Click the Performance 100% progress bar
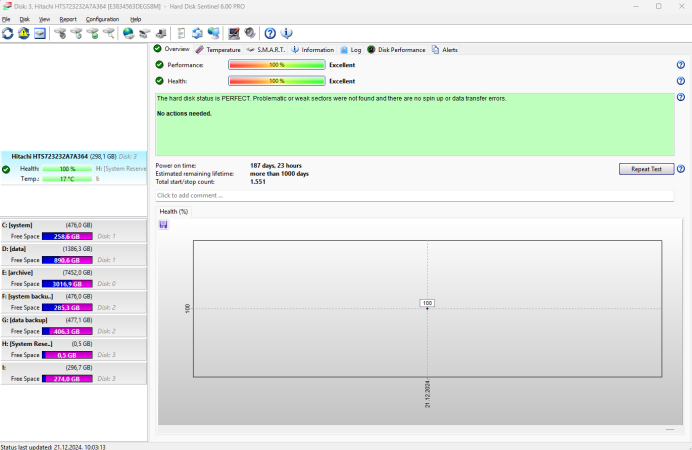 pyautogui.click(x=277, y=65)
